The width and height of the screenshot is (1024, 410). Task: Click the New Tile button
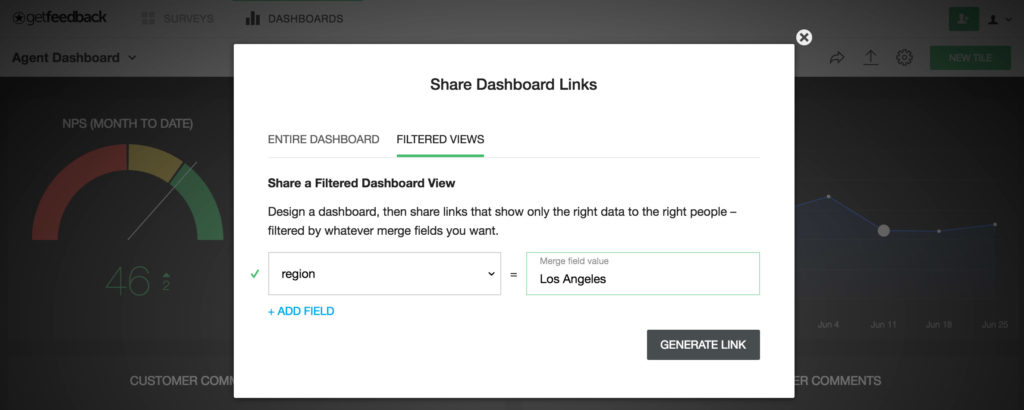(970, 58)
